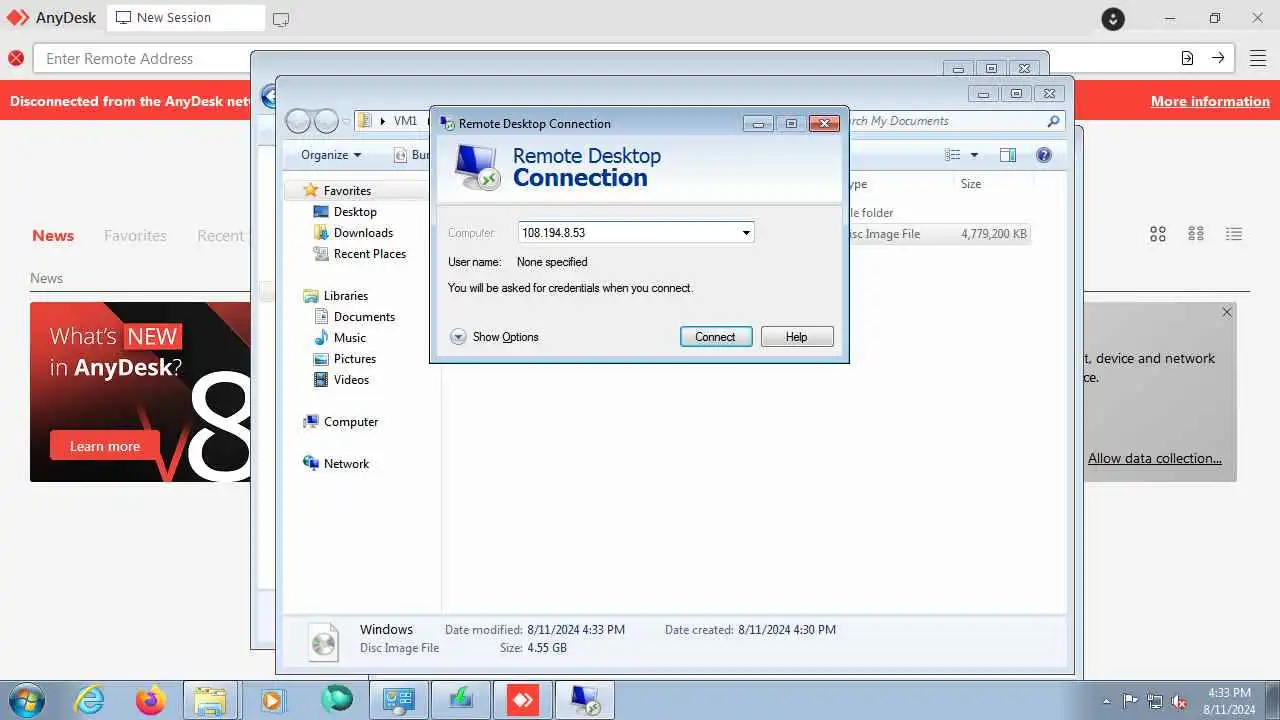Switch to the AnyDesk News tab
1280x720 pixels.
point(53,236)
